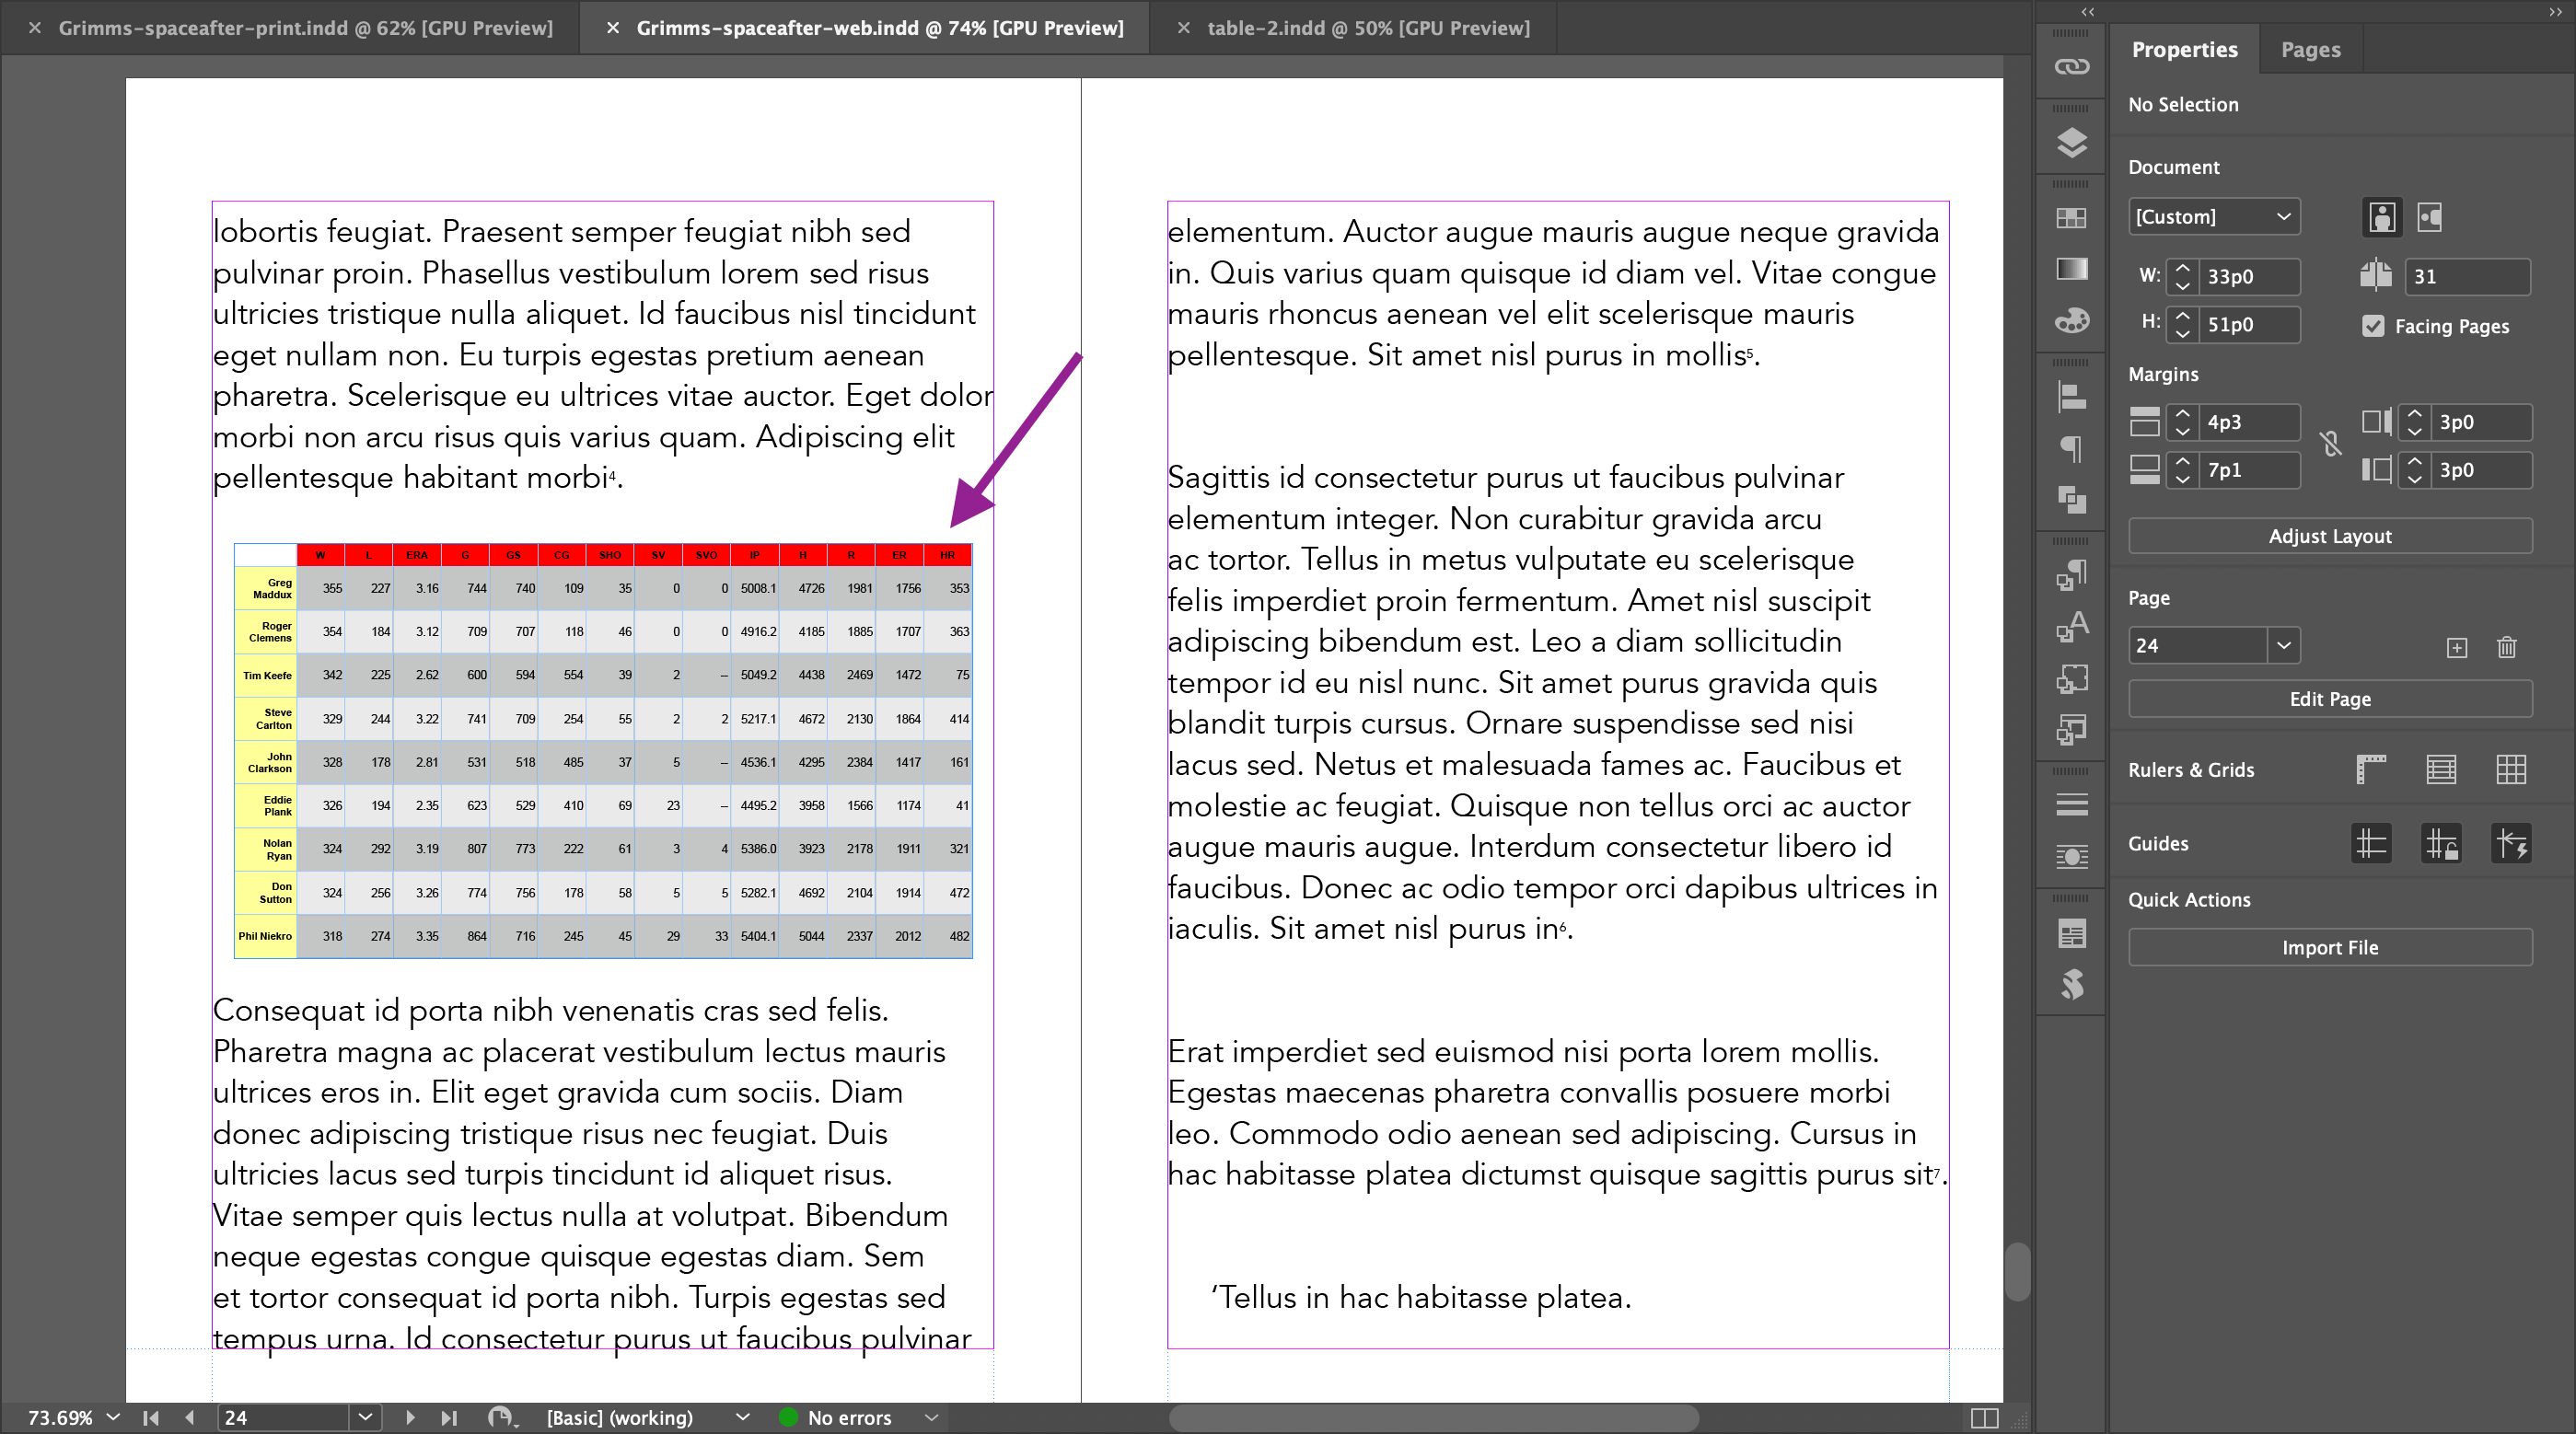Uncheck the Facing Pages checkbox
The image size is (2576, 1434).
click(x=2373, y=326)
